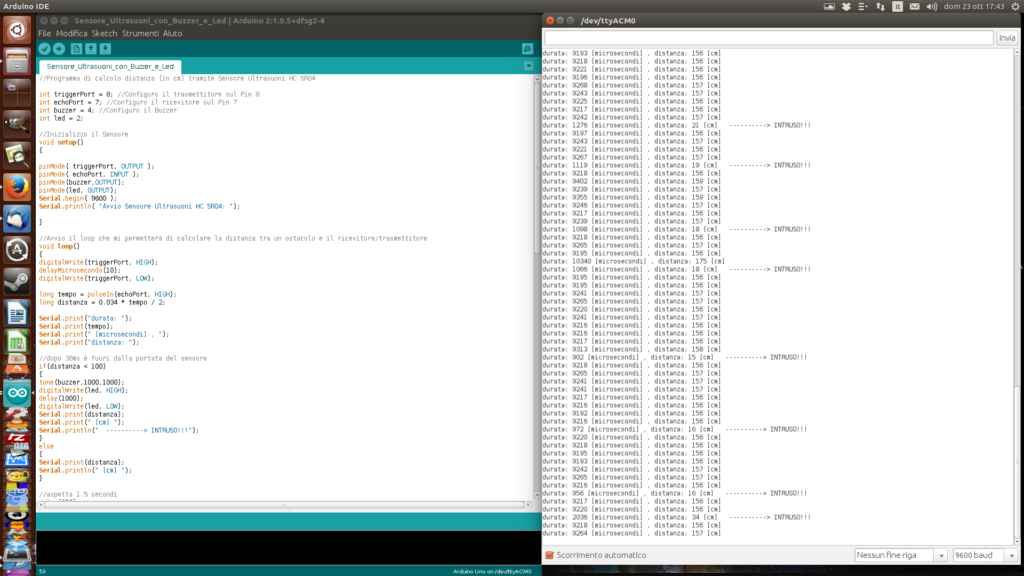1024x576 pixels.
Task: Click the serial monitor text input field
Action: pyautogui.click(x=769, y=38)
